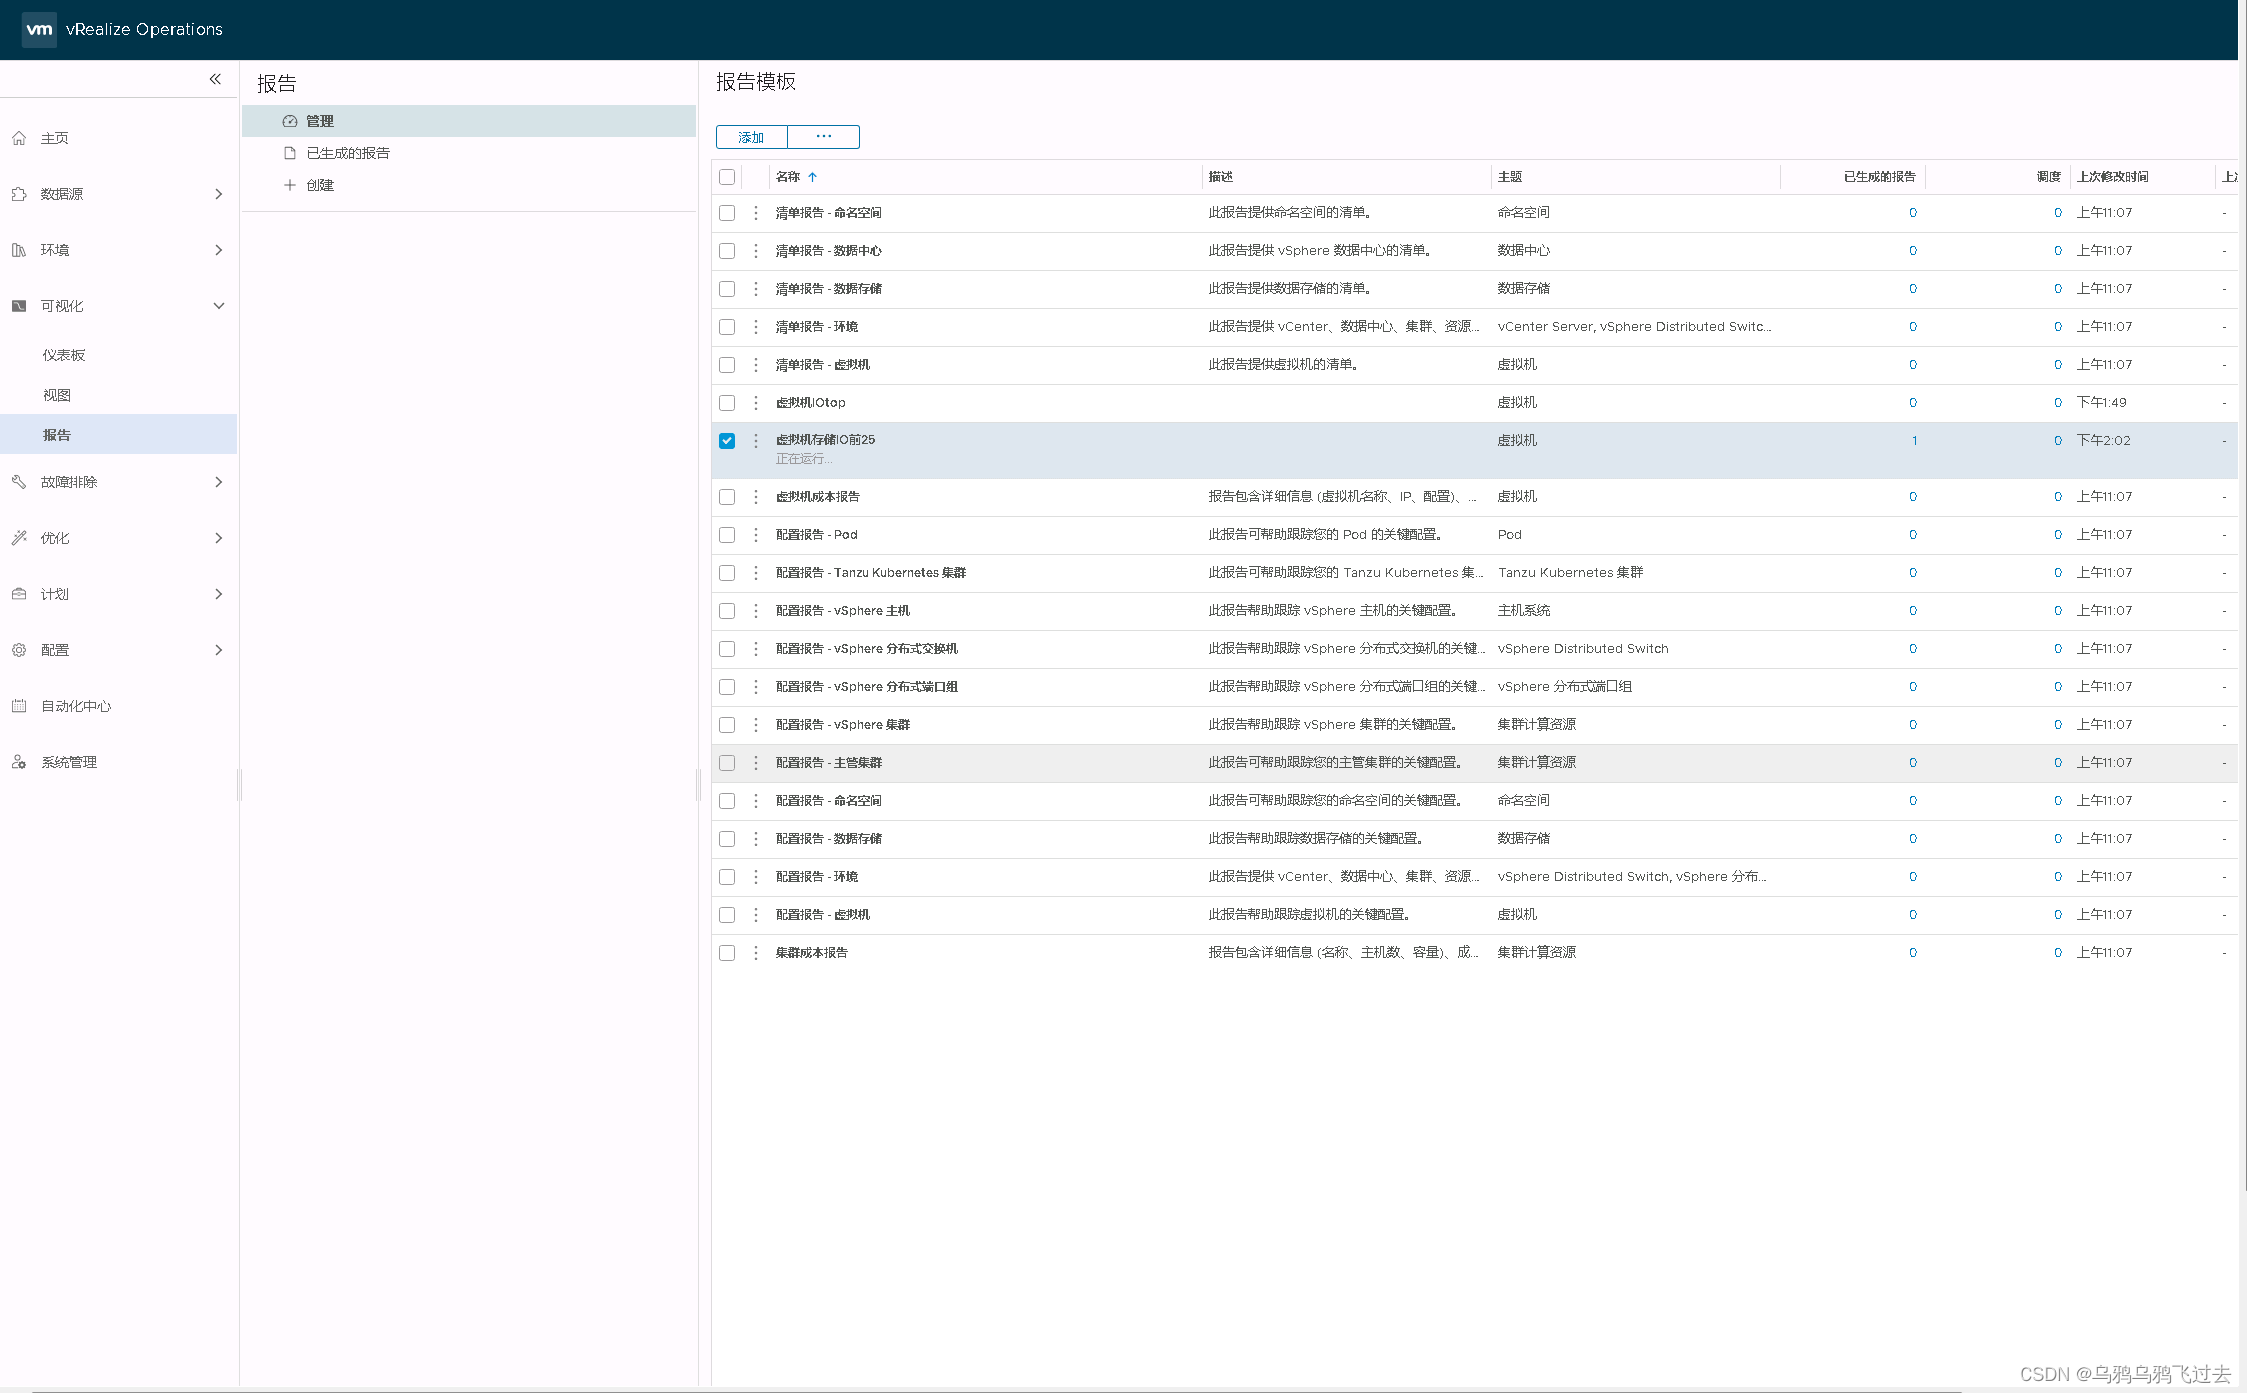Toggle ascending sort arrow on 名称 column
This screenshot has height=1393, width=2247.
pos(813,177)
